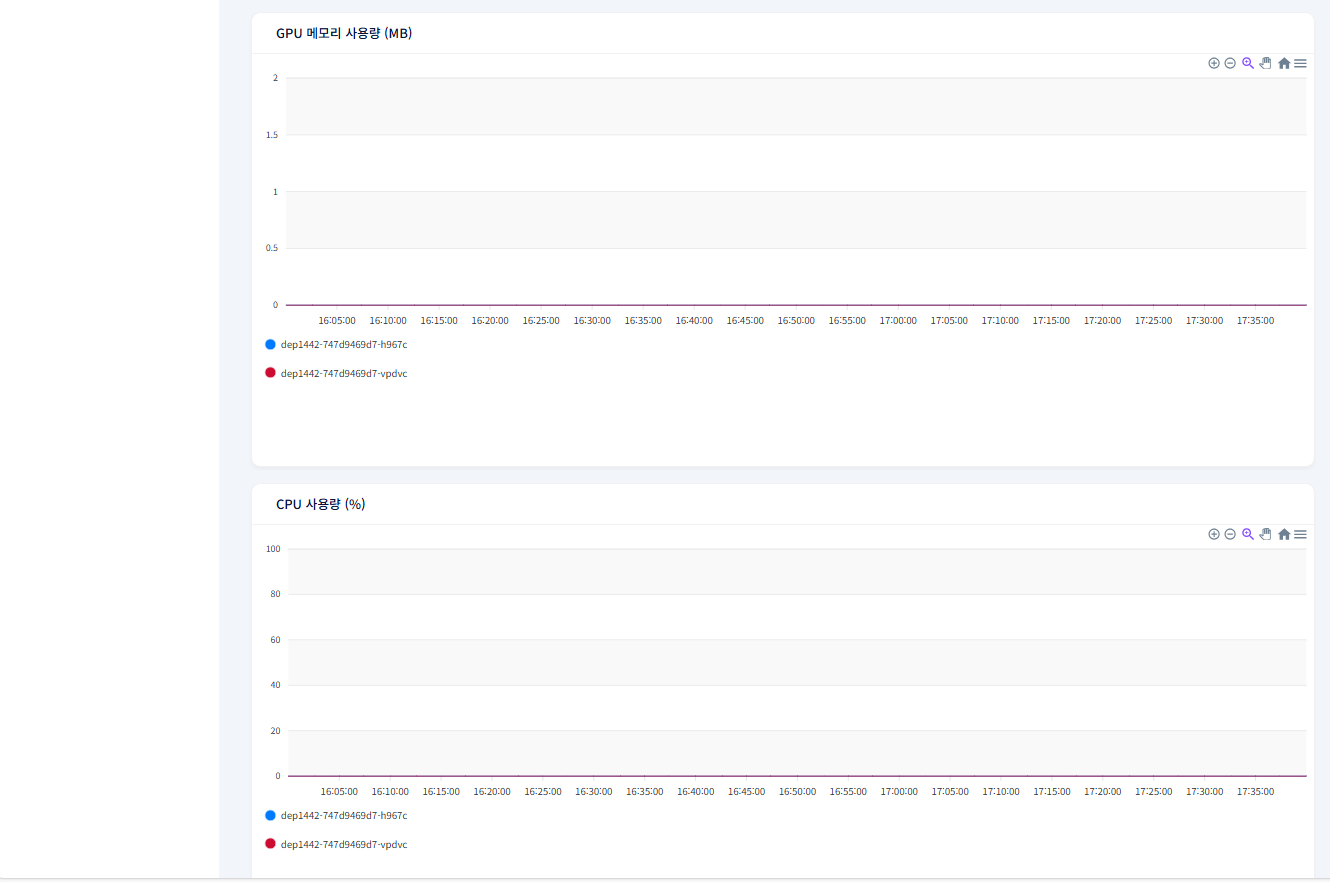
Task: Activate selection zoom tool on GPU memory chart
Action: (1248, 63)
